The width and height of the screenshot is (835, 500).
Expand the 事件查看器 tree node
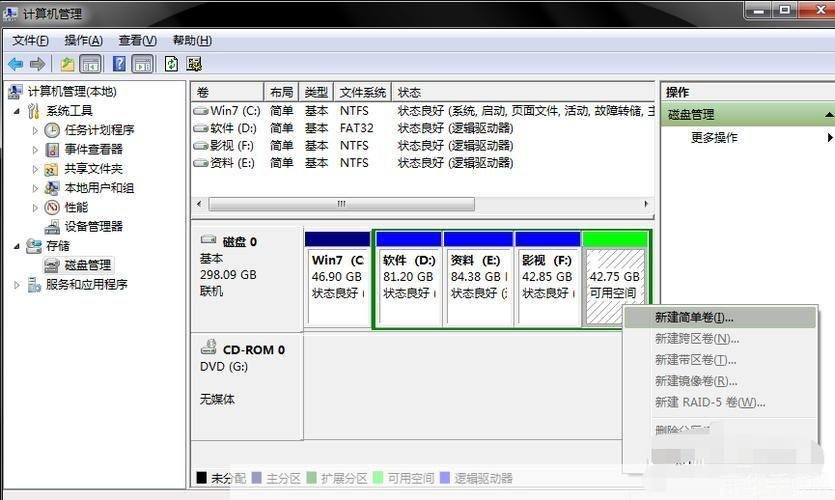tap(35, 150)
